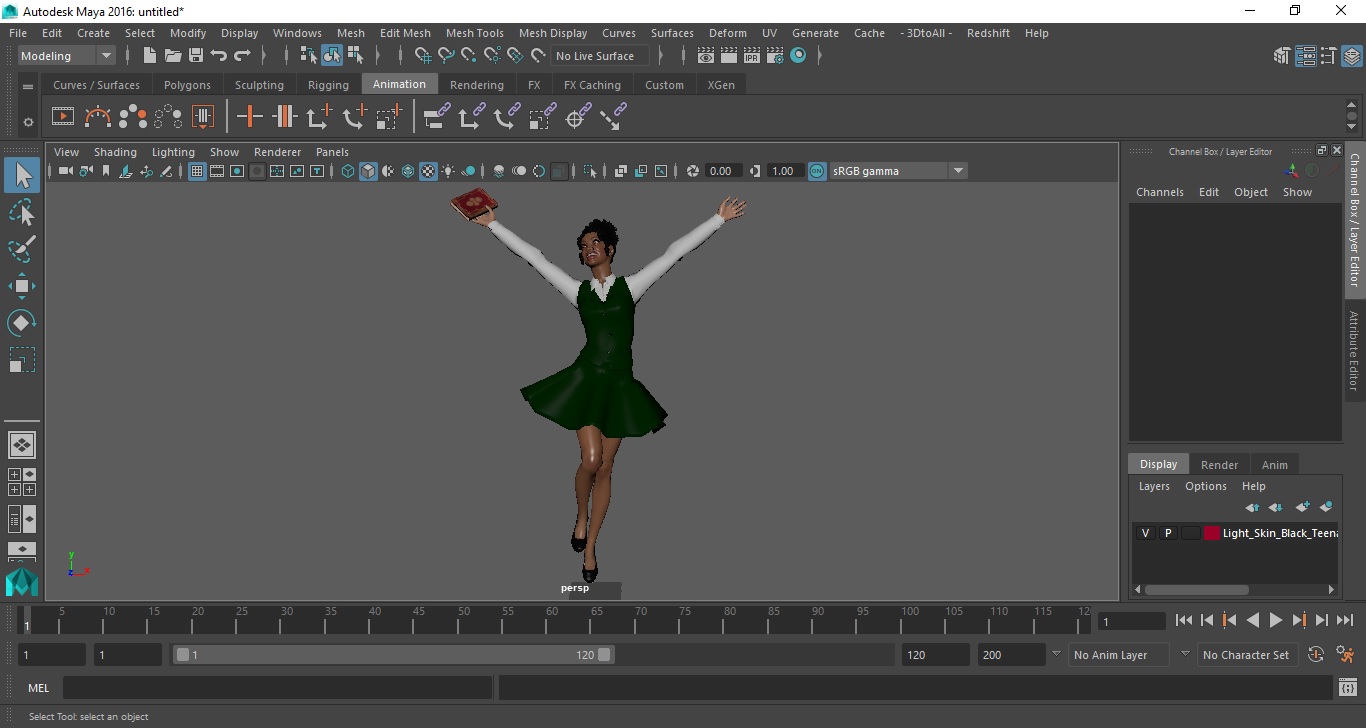Click the Orient Constraint shelf icon
The image size is (1366, 728).
tap(507, 117)
